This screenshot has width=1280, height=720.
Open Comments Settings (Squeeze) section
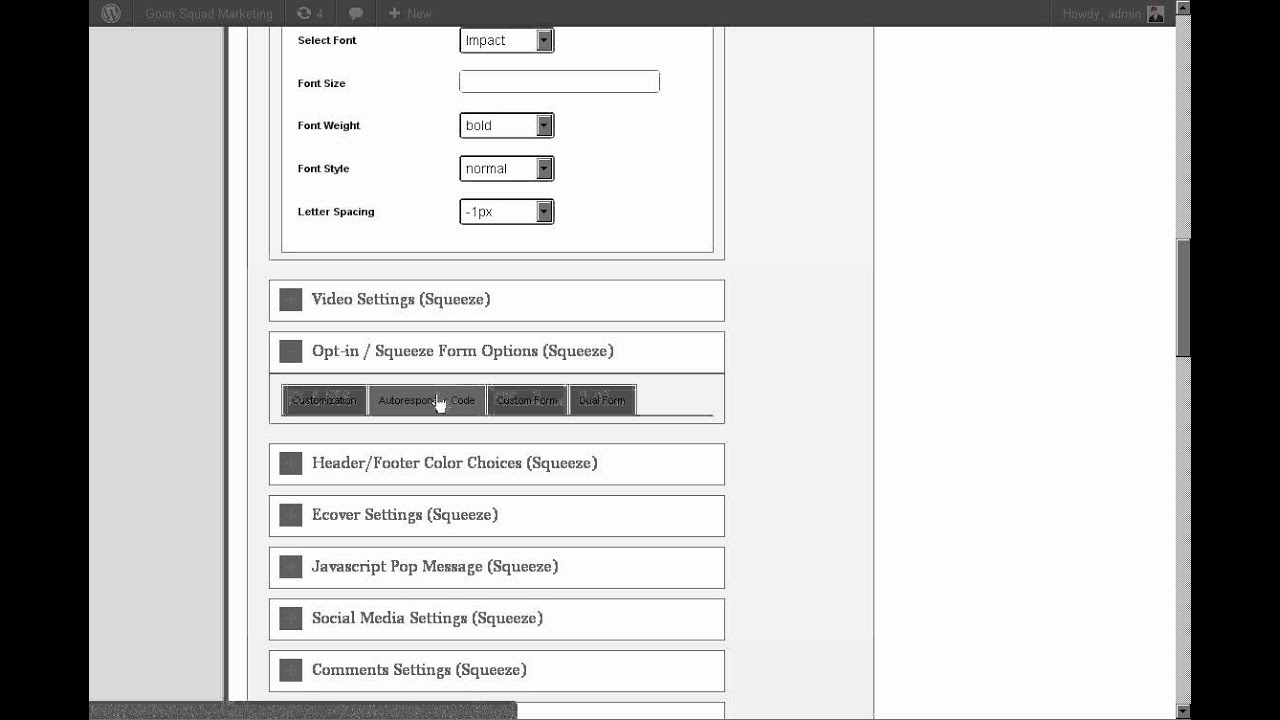tap(496, 671)
